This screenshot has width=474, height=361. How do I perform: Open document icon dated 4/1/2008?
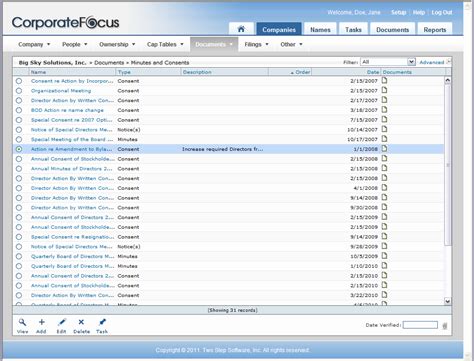click(x=384, y=188)
